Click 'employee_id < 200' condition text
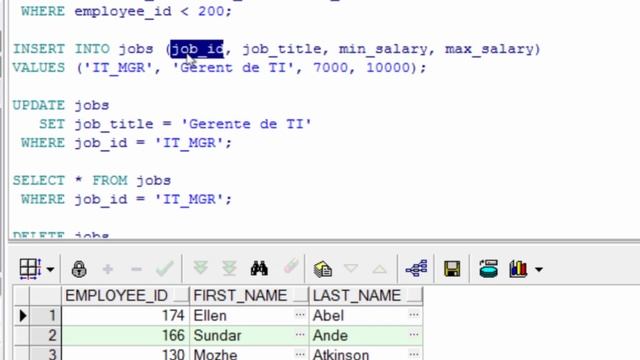The width and height of the screenshot is (640, 360). pos(149,11)
